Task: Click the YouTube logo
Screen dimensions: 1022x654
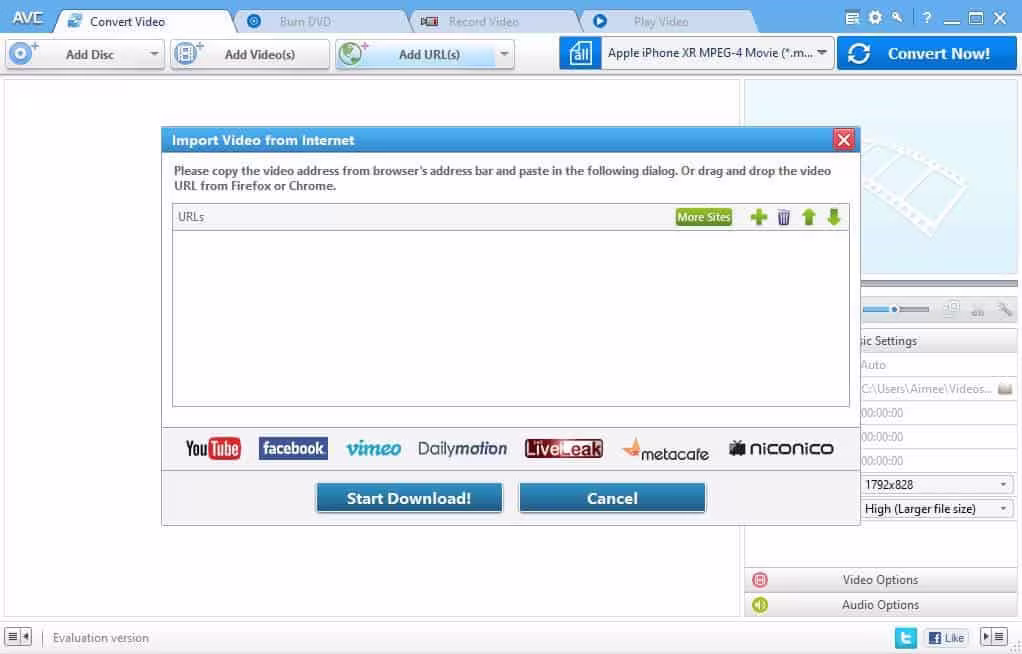Action: click(213, 449)
